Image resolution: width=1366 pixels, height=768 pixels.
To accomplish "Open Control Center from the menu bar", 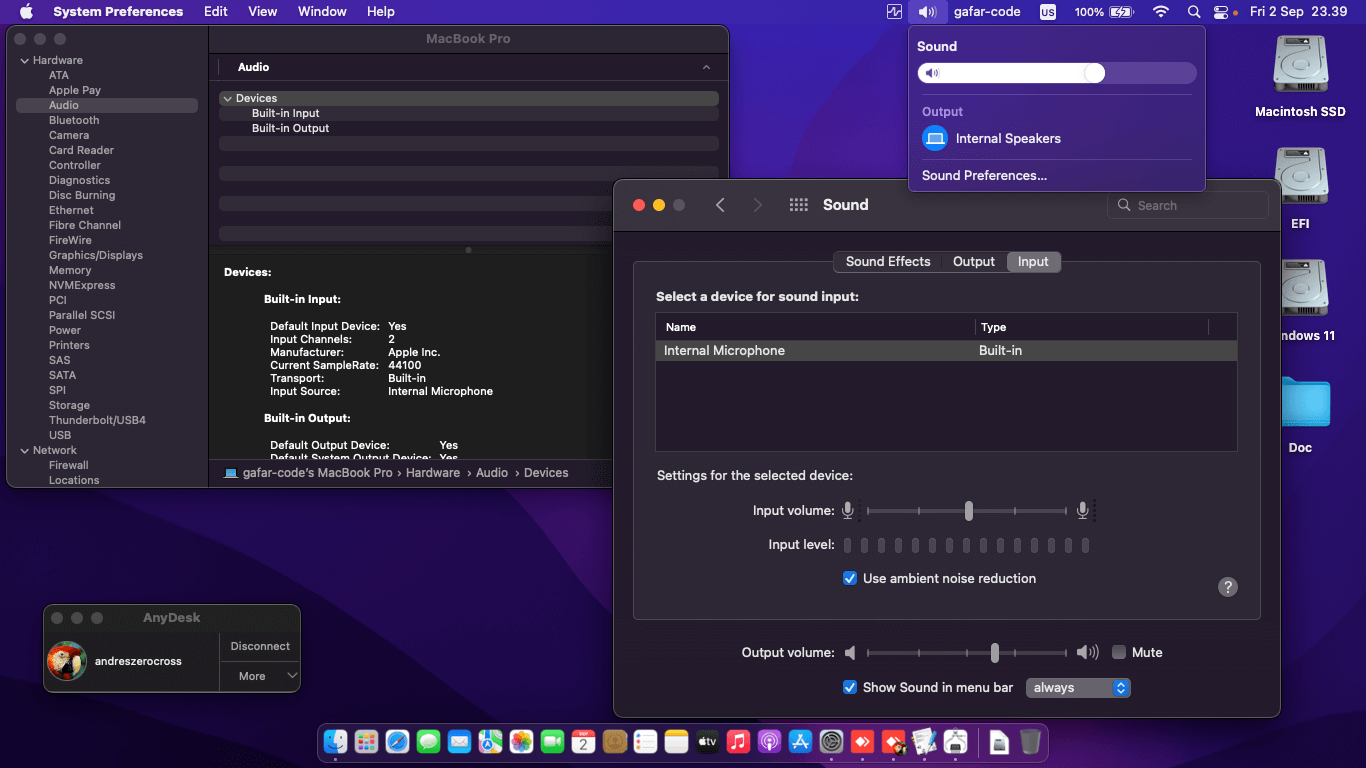I will [x=1221, y=12].
